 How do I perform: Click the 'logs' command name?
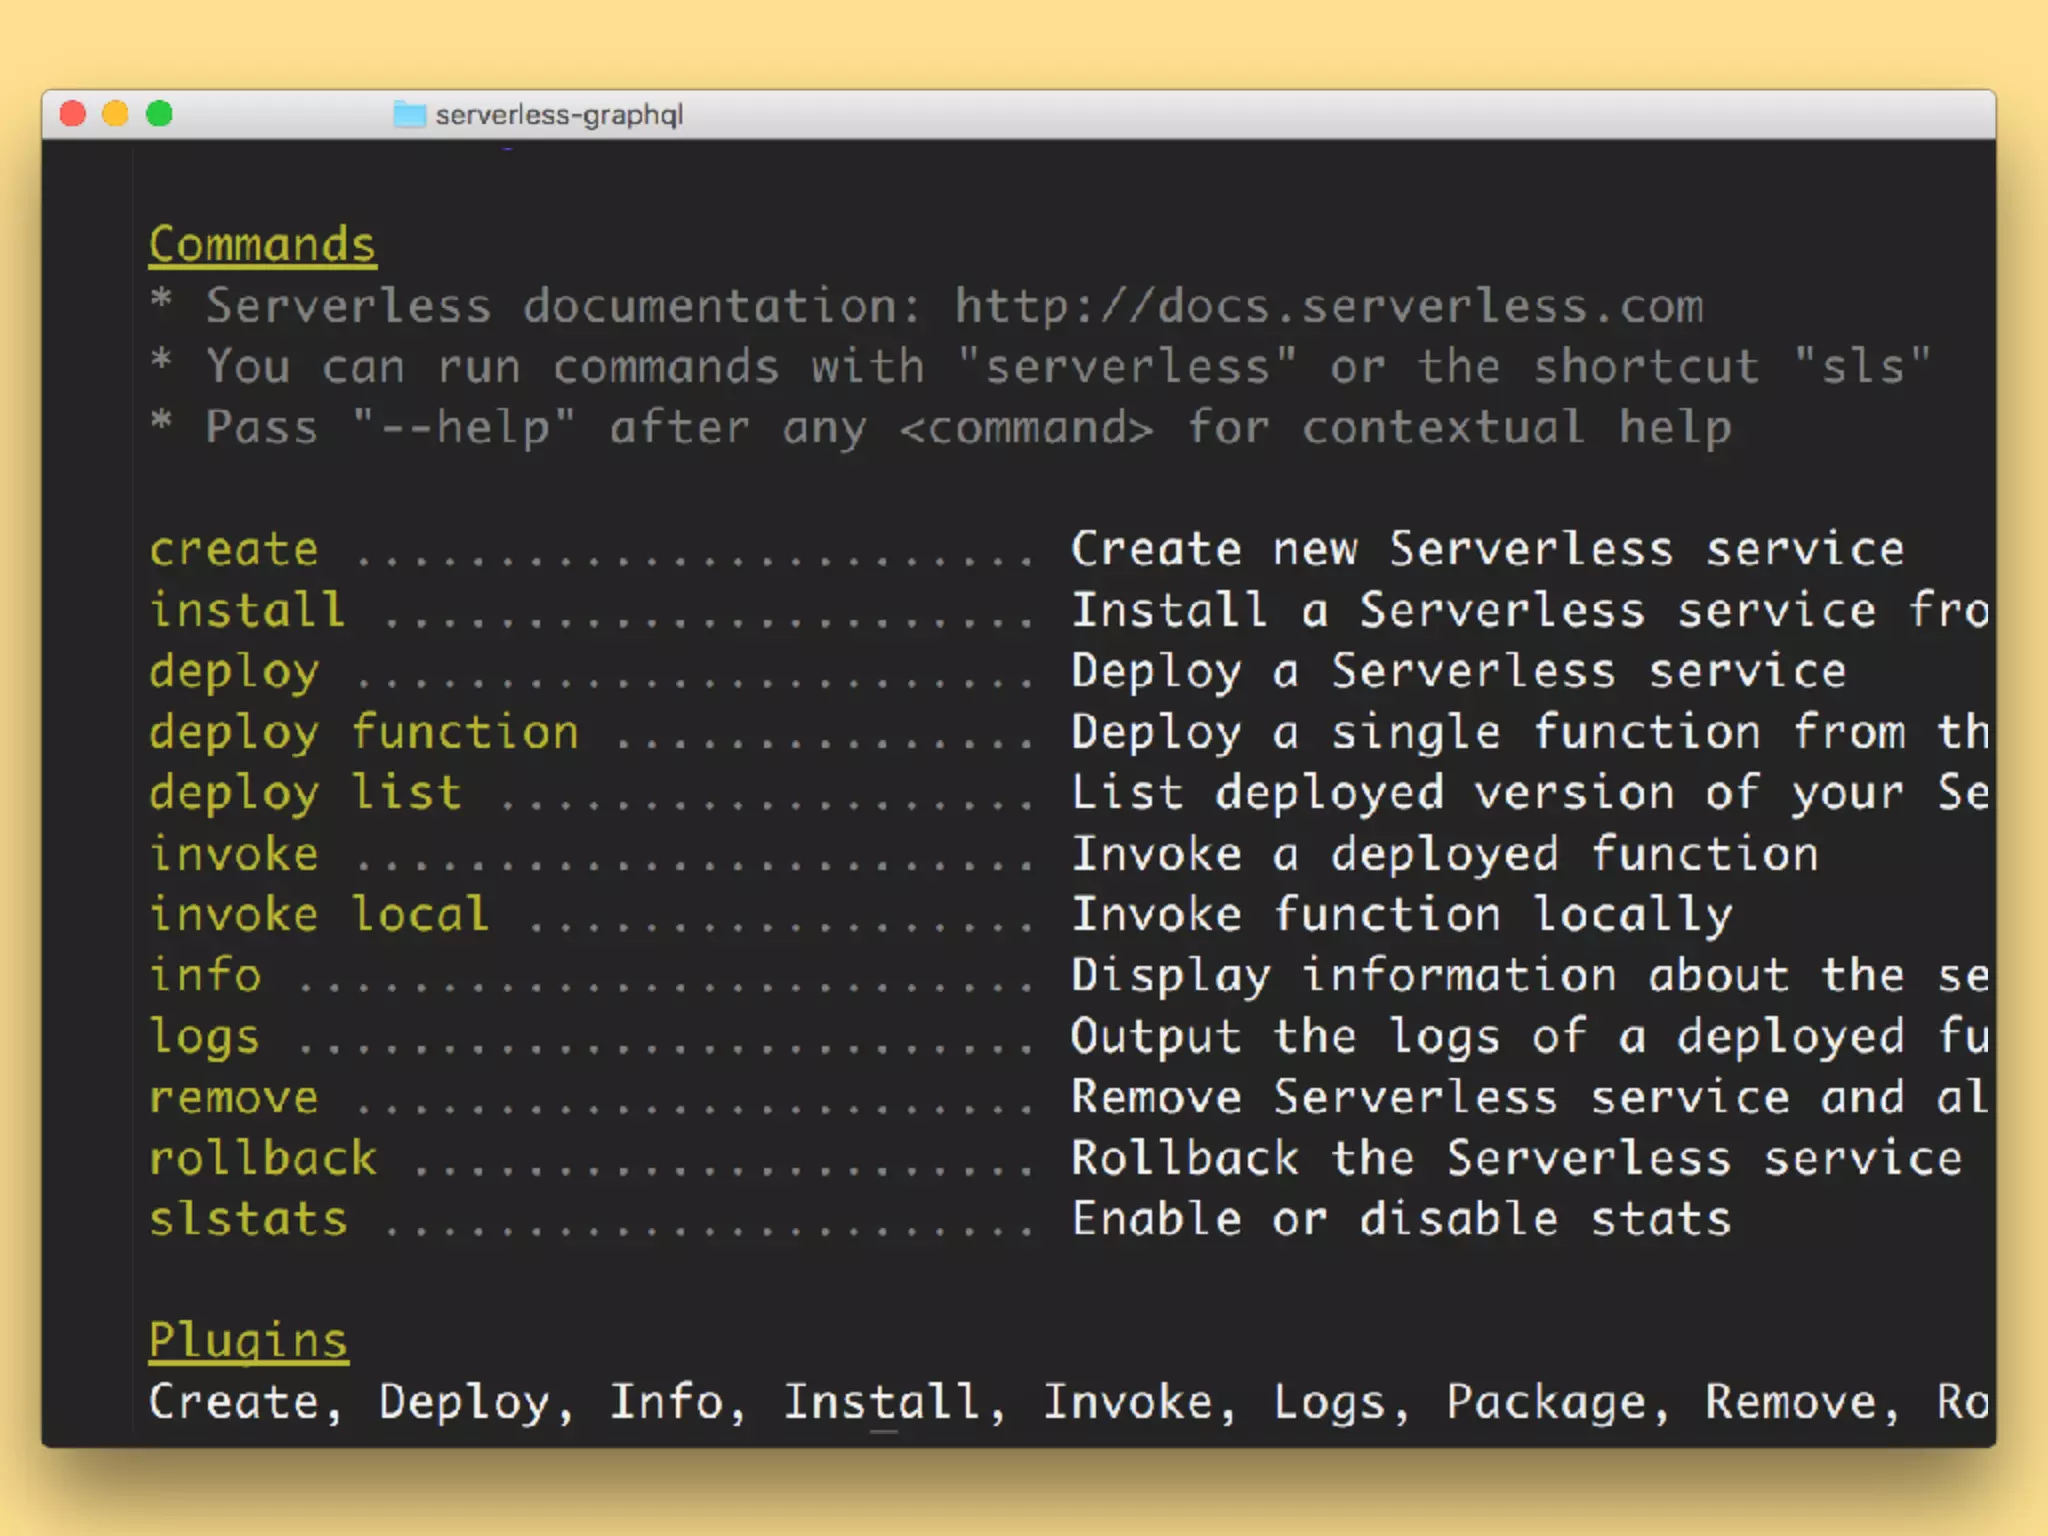[205, 1037]
